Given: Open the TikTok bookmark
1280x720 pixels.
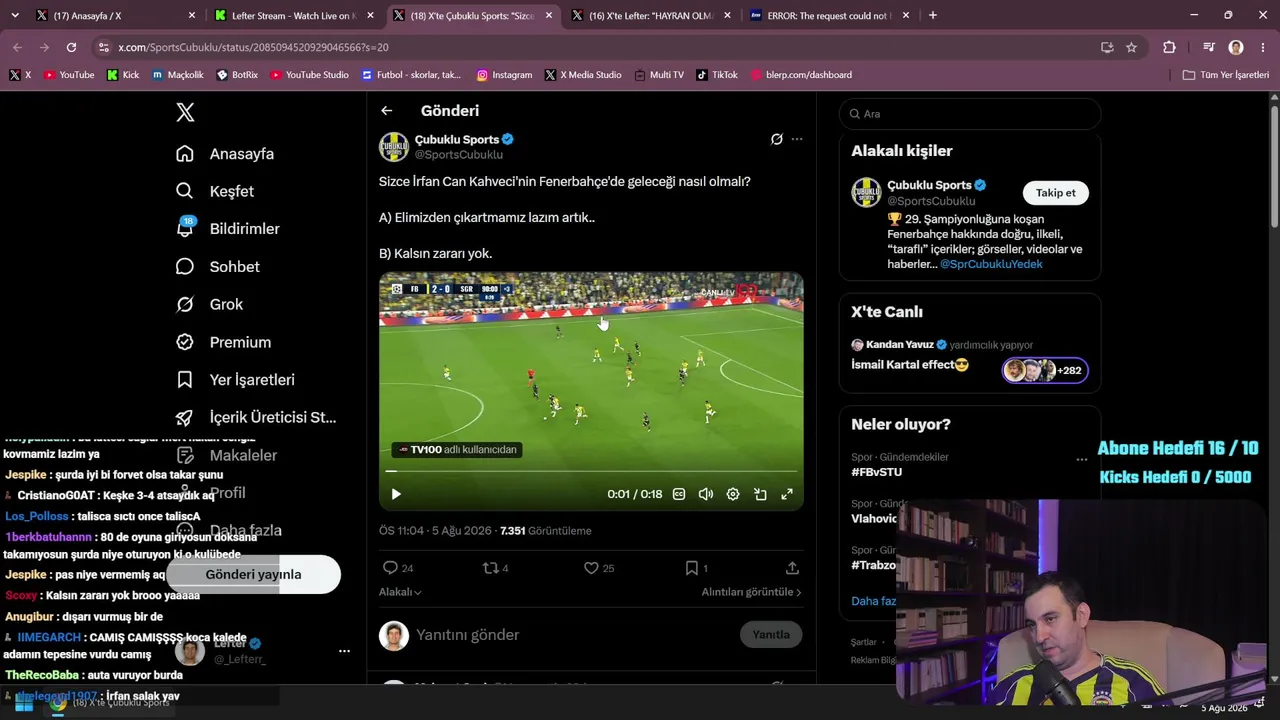Looking at the screenshot, I should (717, 75).
